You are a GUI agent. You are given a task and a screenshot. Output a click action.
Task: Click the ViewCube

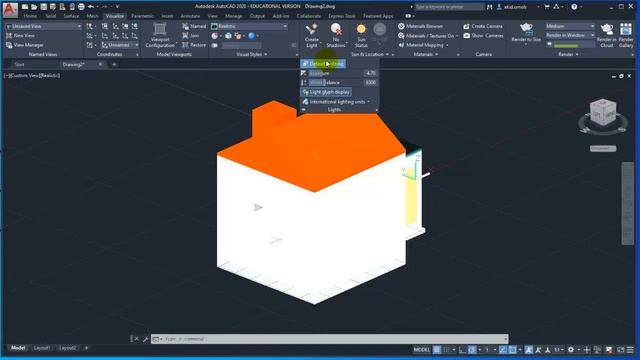click(x=603, y=113)
